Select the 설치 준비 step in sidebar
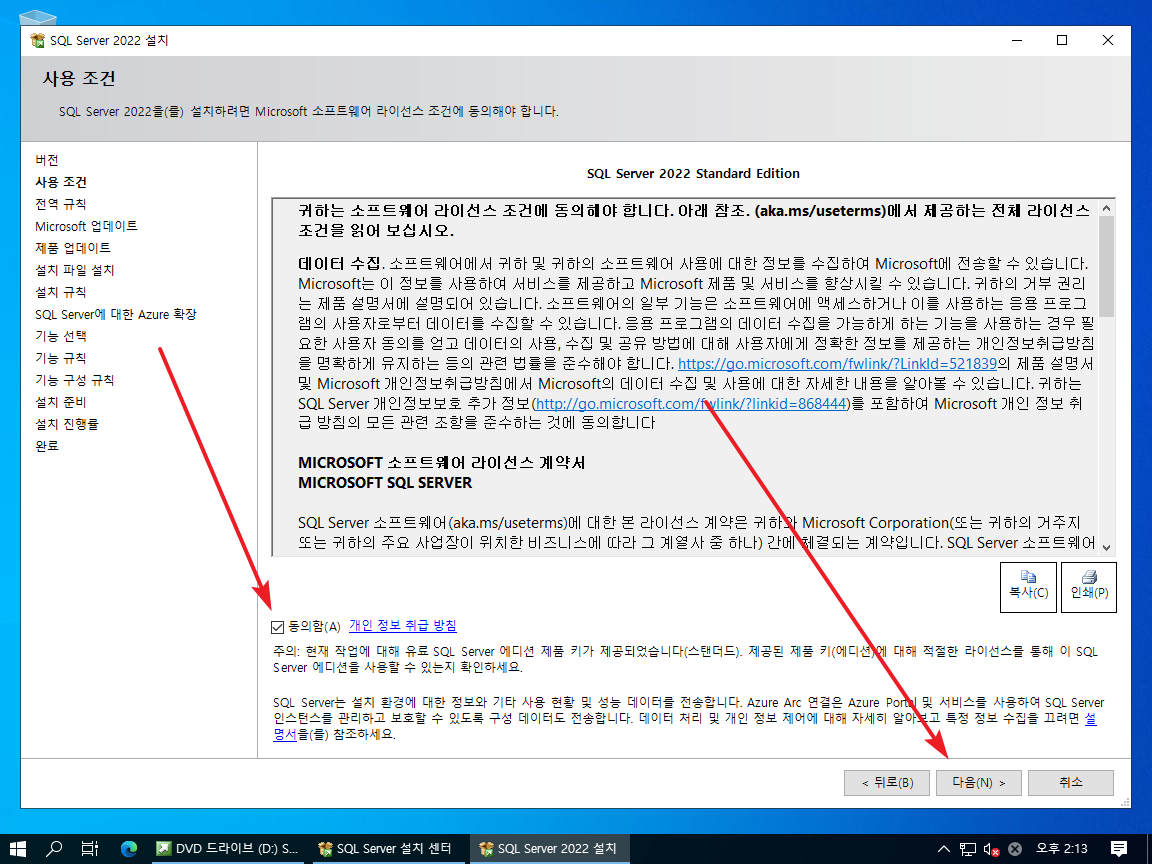The height and width of the screenshot is (864, 1152). click(x=61, y=403)
